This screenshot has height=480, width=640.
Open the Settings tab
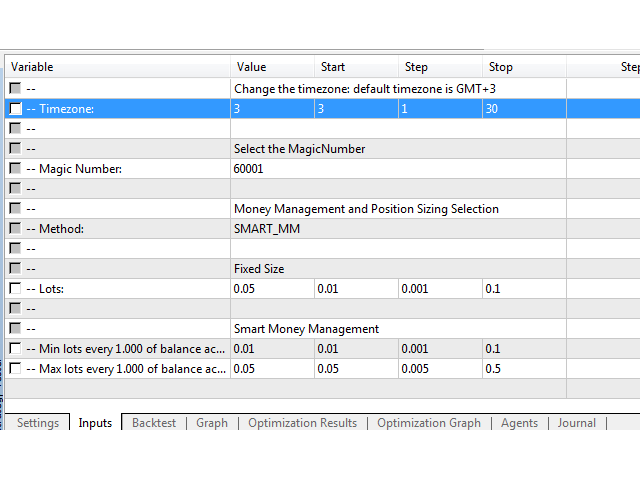click(38, 423)
